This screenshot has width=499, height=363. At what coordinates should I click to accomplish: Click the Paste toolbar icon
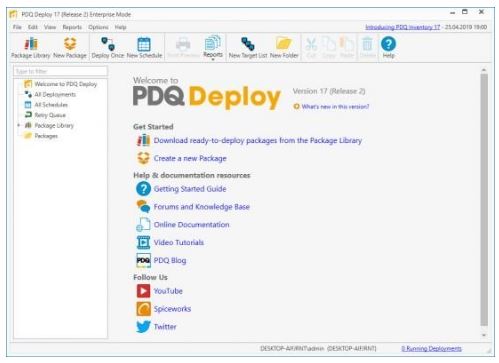[347, 47]
